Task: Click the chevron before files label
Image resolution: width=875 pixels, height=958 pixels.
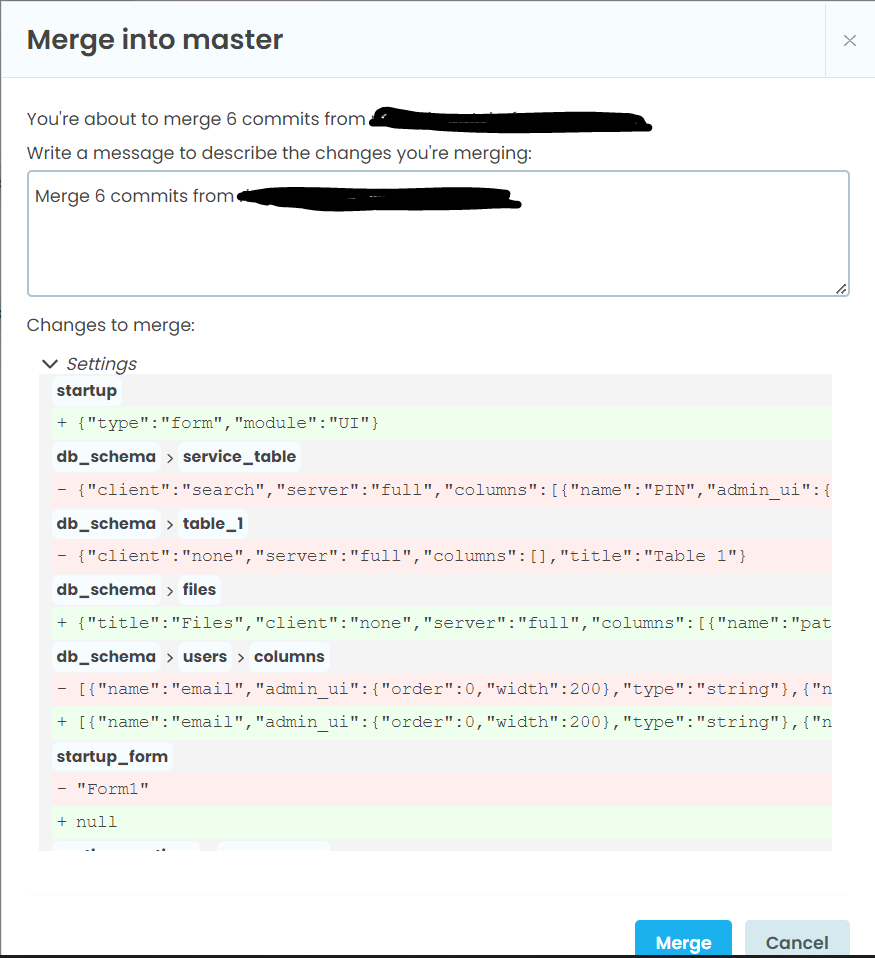Action: tap(170, 590)
